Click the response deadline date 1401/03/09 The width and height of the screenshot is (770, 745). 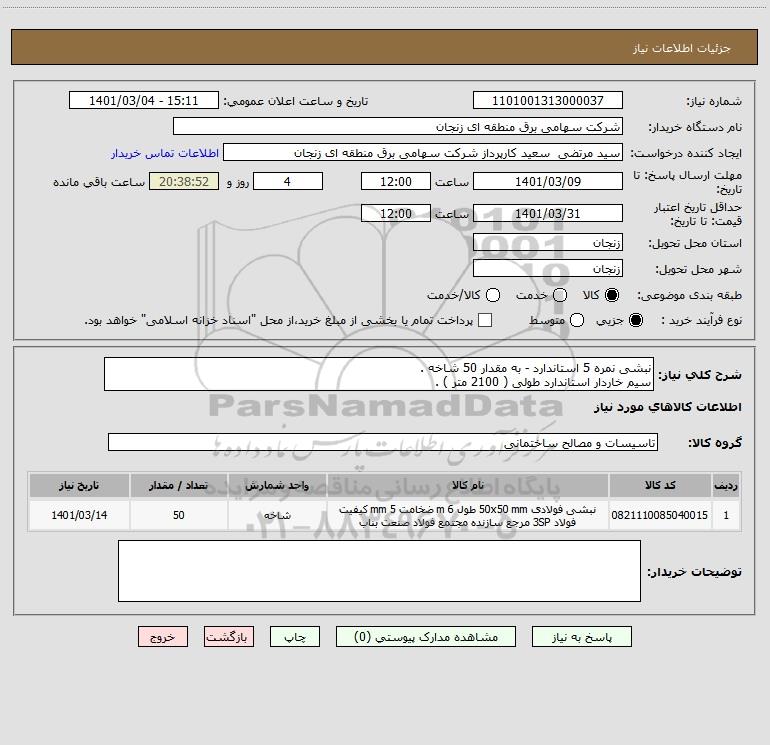[548, 181]
